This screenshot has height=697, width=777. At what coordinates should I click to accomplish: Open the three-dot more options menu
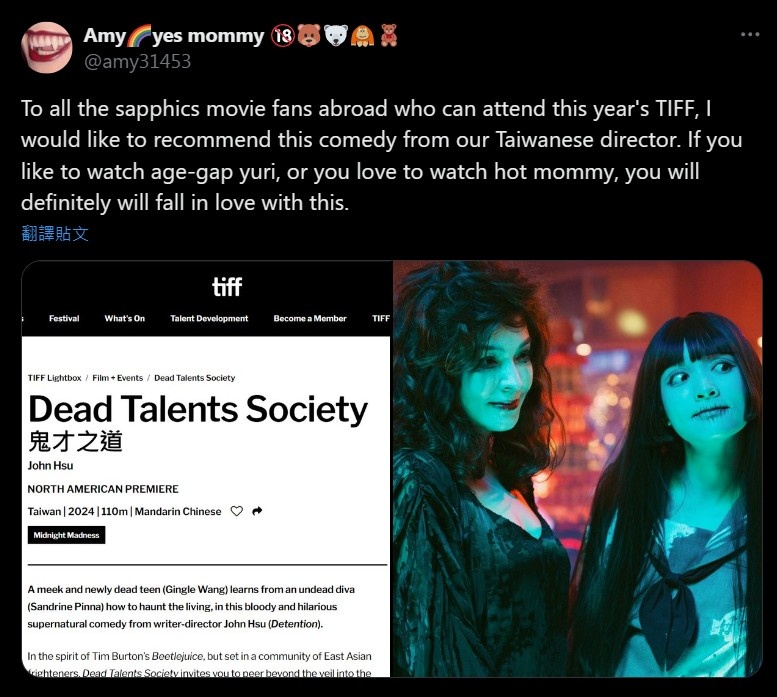750,34
